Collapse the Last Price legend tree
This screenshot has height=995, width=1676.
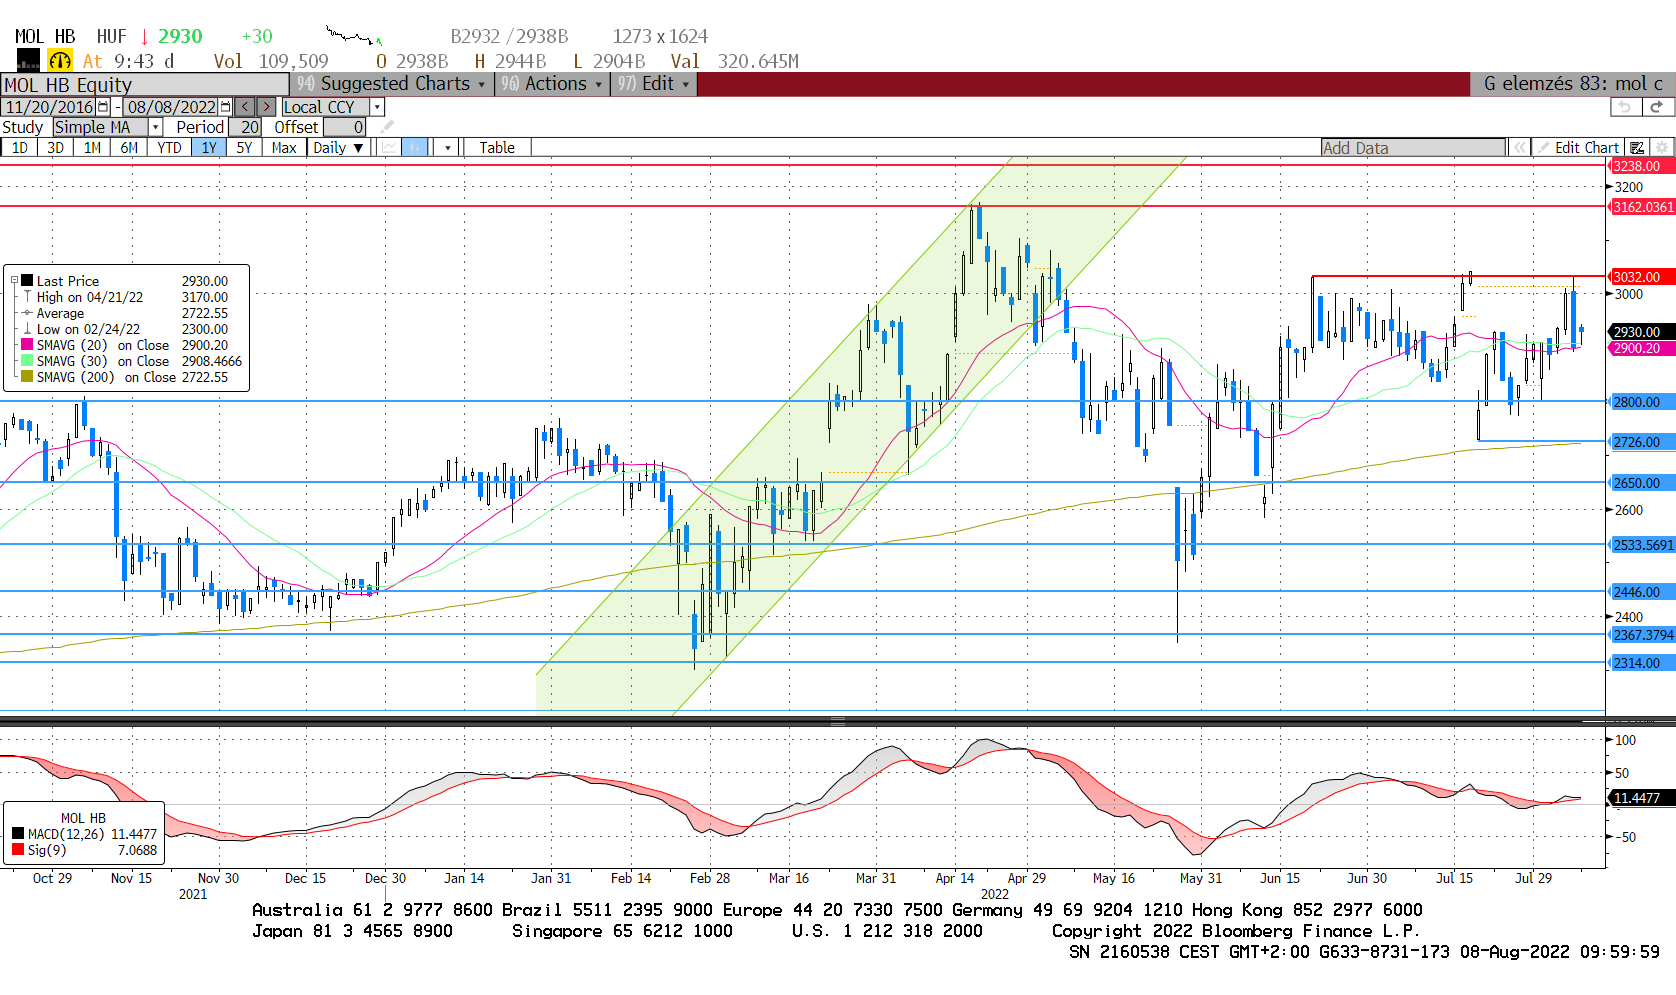click(x=14, y=281)
